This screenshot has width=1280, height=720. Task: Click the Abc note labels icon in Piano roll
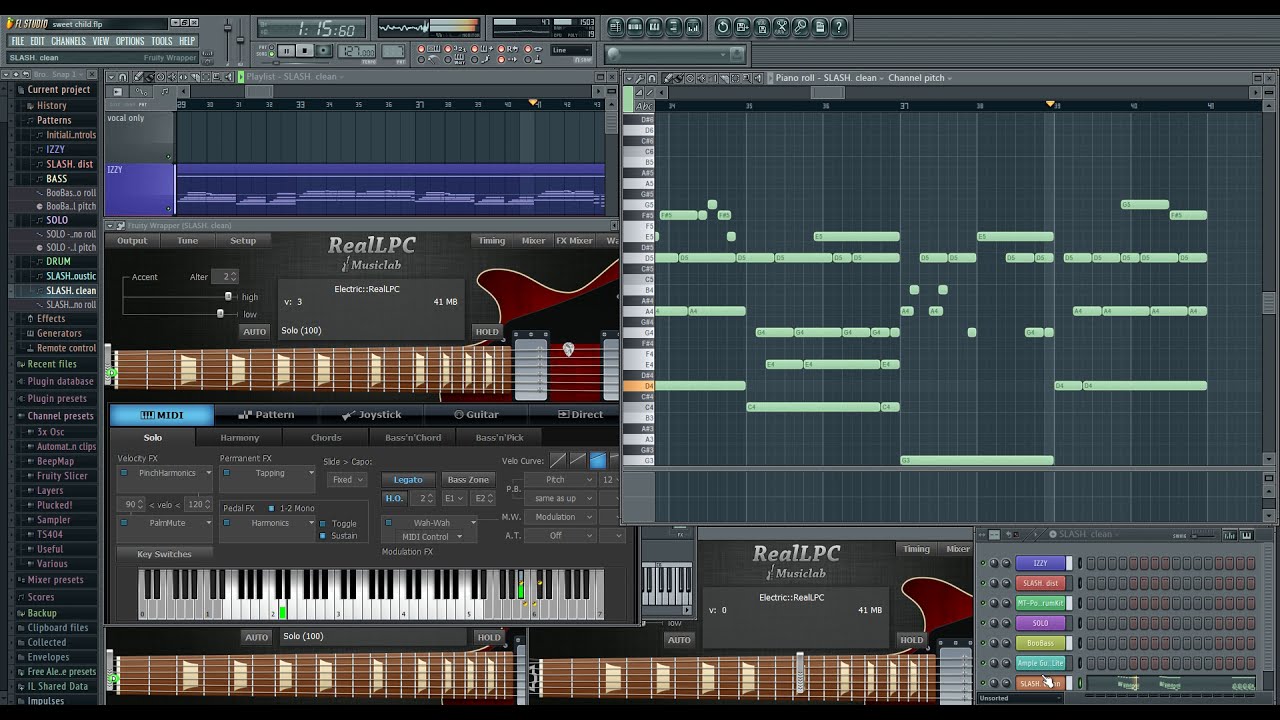tap(644, 106)
